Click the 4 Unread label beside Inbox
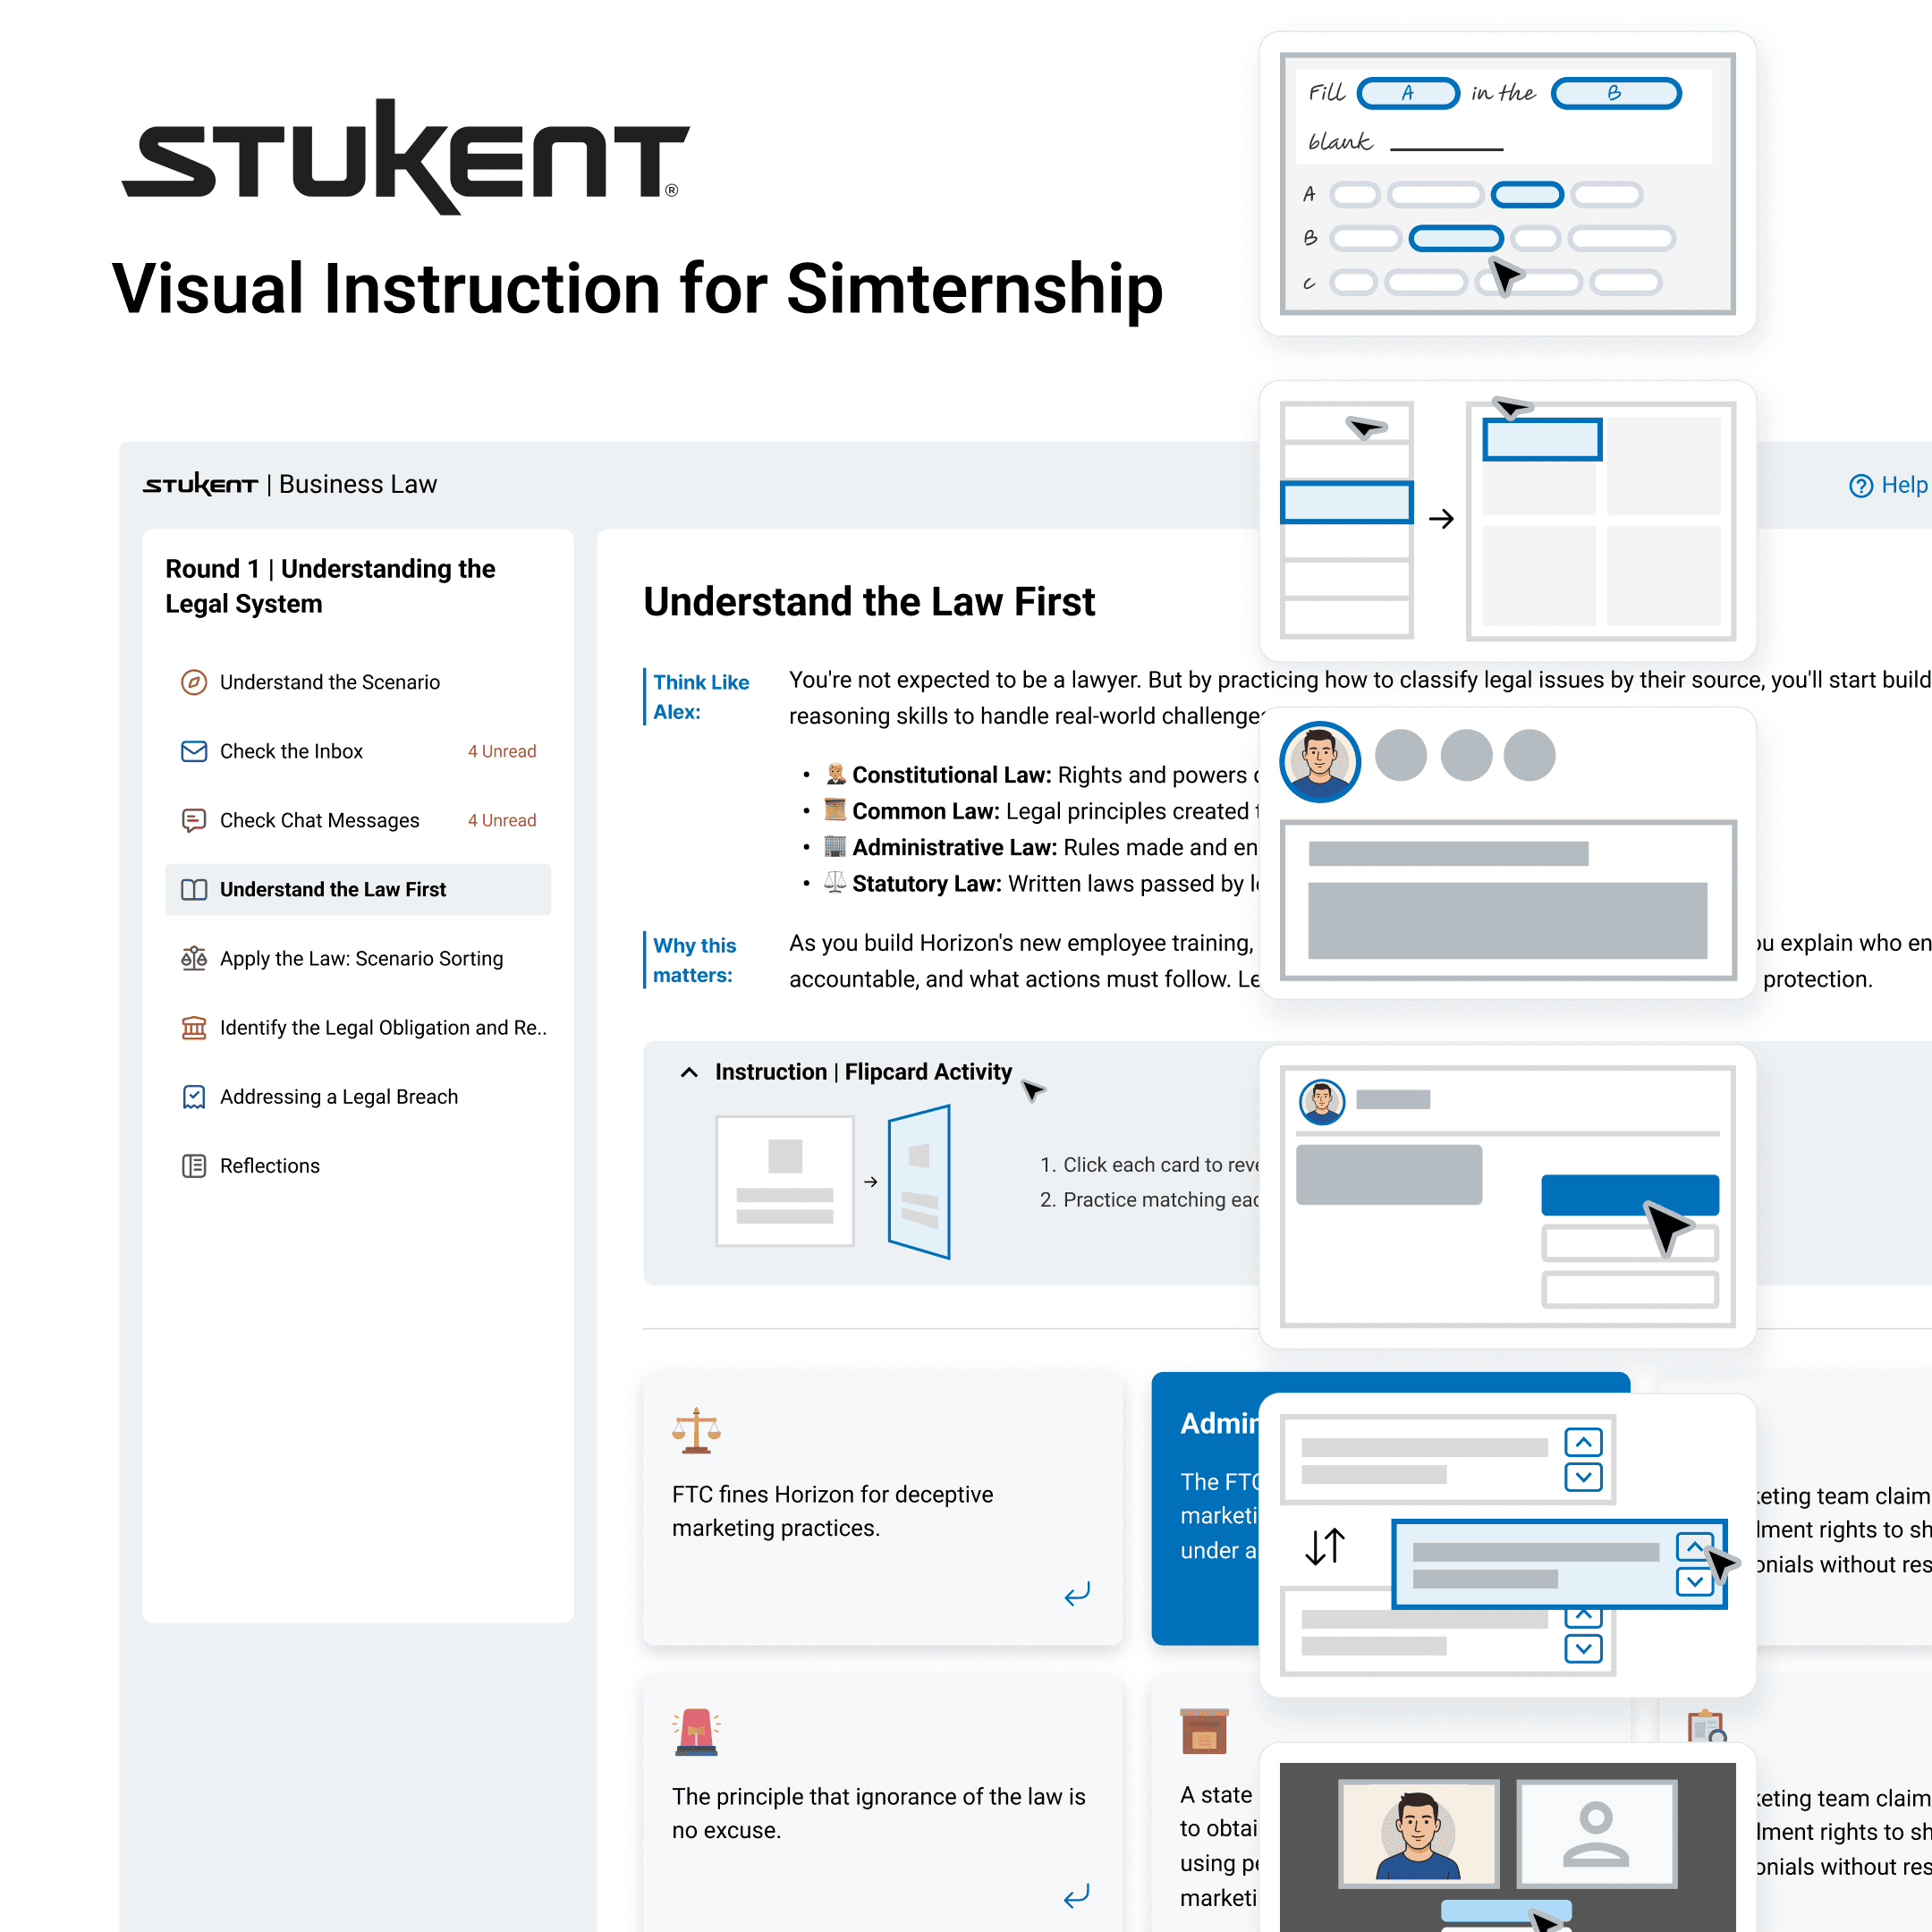The width and height of the screenshot is (1932, 1932). click(x=502, y=751)
